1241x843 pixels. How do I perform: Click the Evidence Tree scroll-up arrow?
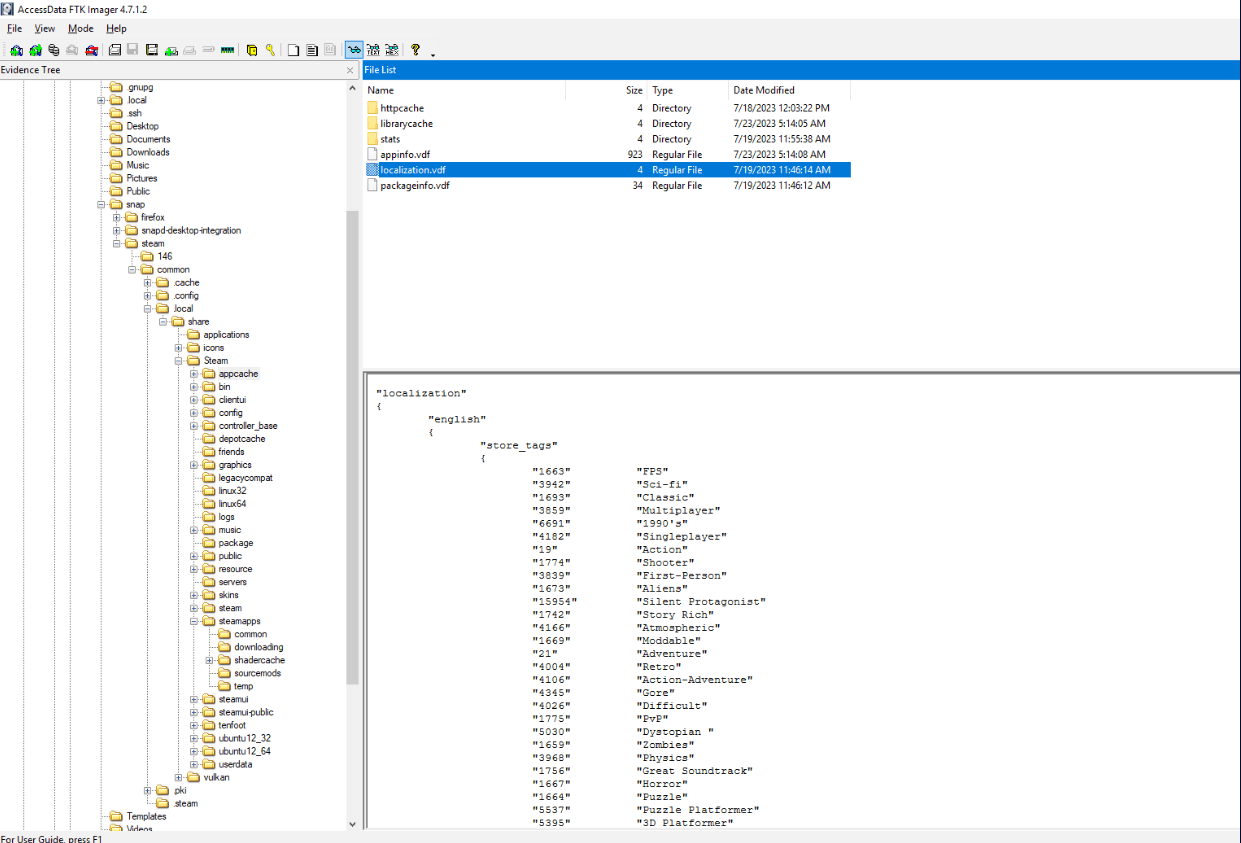pos(352,89)
